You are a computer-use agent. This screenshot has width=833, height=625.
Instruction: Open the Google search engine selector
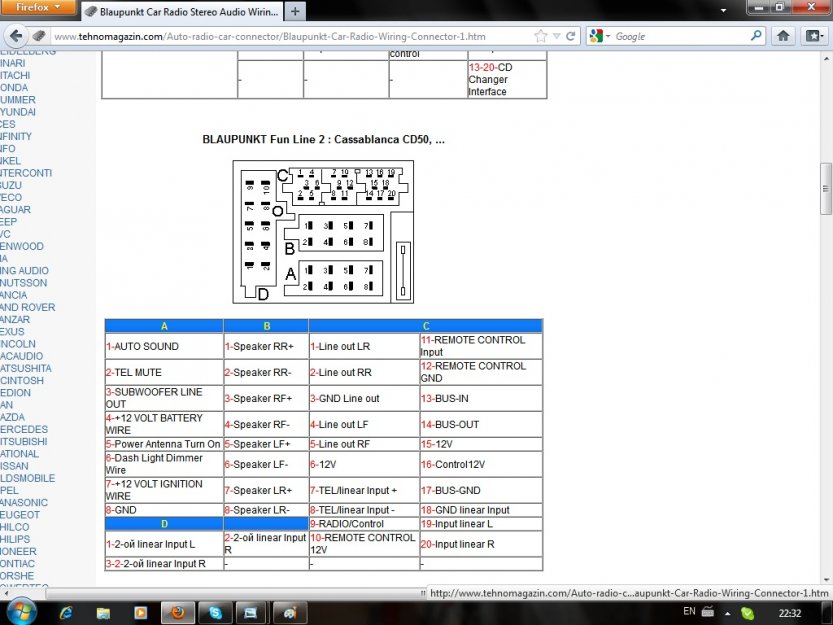pyautogui.click(x=598, y=36)
